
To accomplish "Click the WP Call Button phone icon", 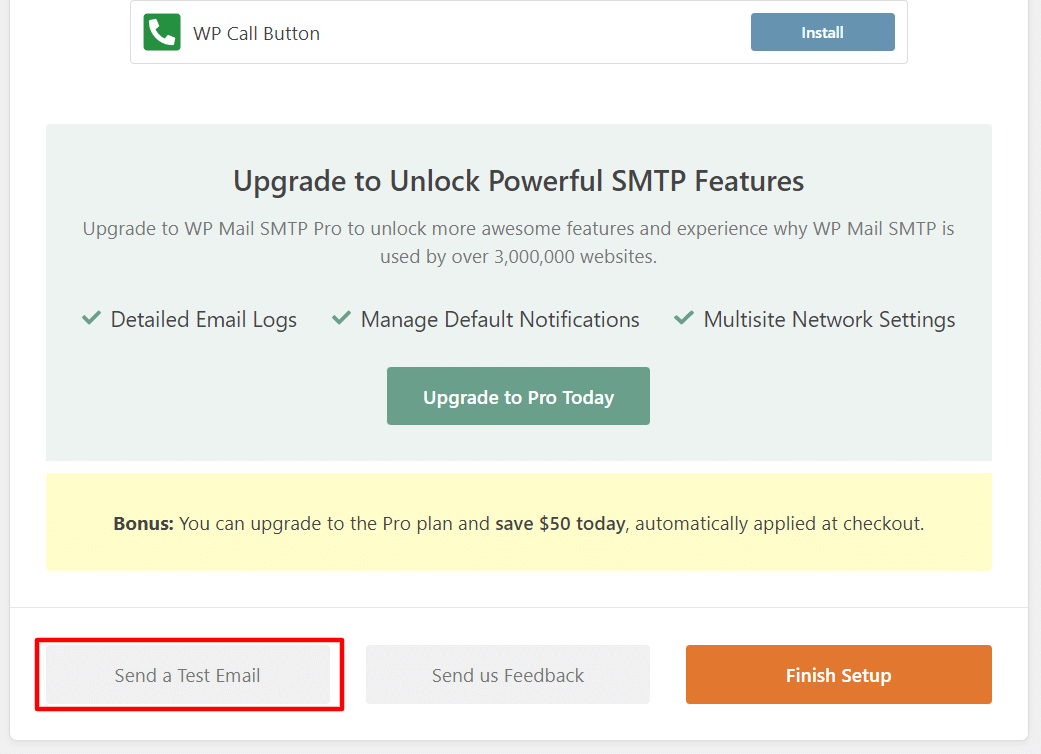I will (x=161, y=31).
